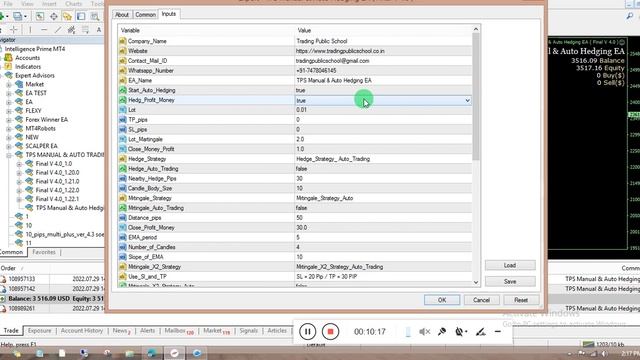Minimize the recorder bar with dash icon

click(x=498, y=331)
